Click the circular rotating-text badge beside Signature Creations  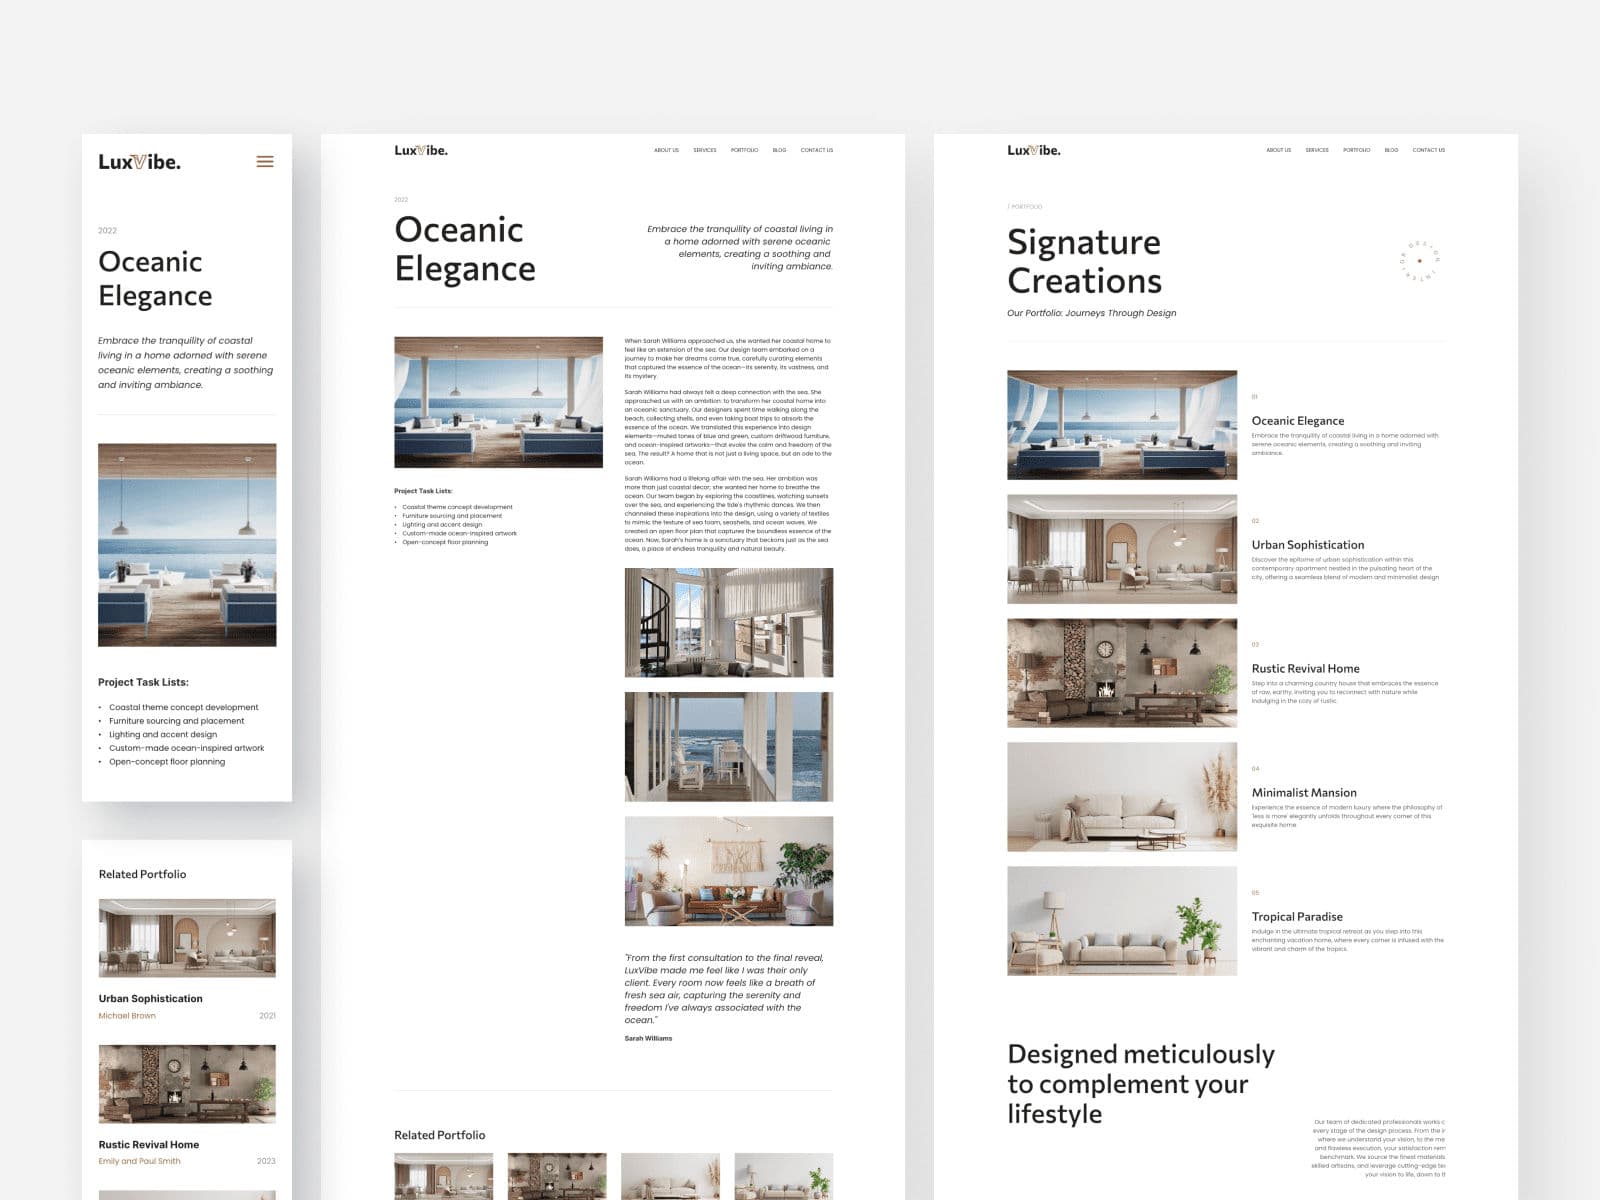(1419, 261)
